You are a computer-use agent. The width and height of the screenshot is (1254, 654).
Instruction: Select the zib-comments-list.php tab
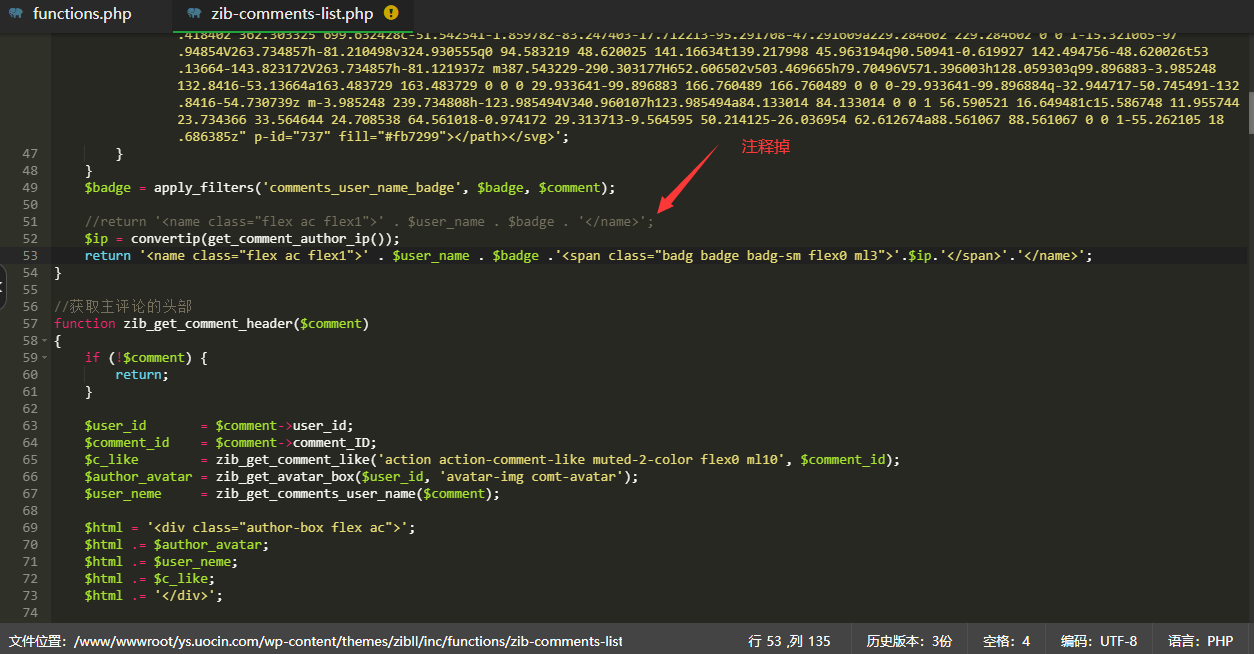(x=292, y=14)
